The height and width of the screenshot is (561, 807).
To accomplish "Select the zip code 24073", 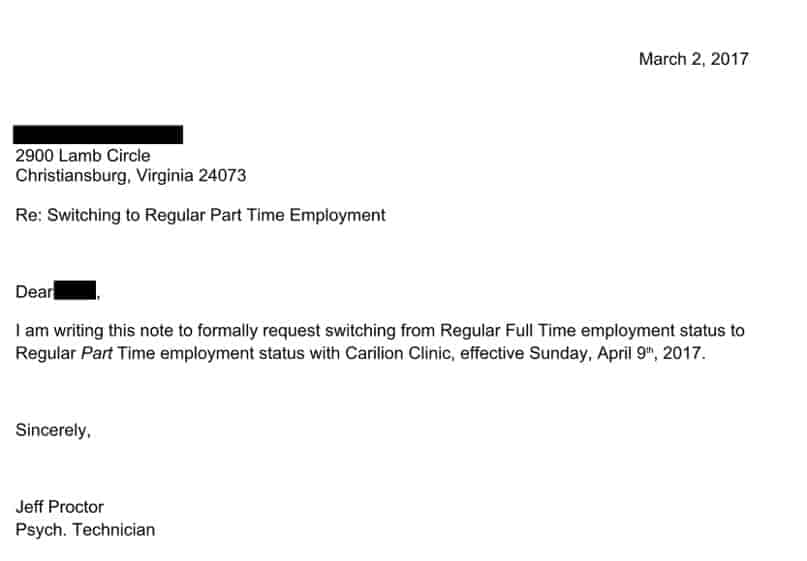I will click(222, 176).
